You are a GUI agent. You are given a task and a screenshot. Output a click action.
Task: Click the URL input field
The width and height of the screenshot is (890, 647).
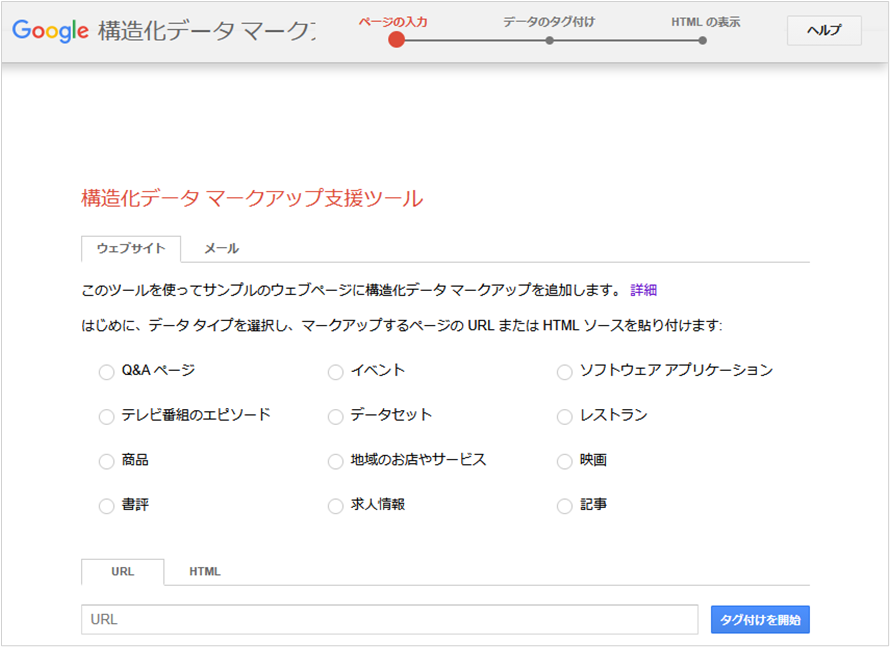[x=389, y=620]
